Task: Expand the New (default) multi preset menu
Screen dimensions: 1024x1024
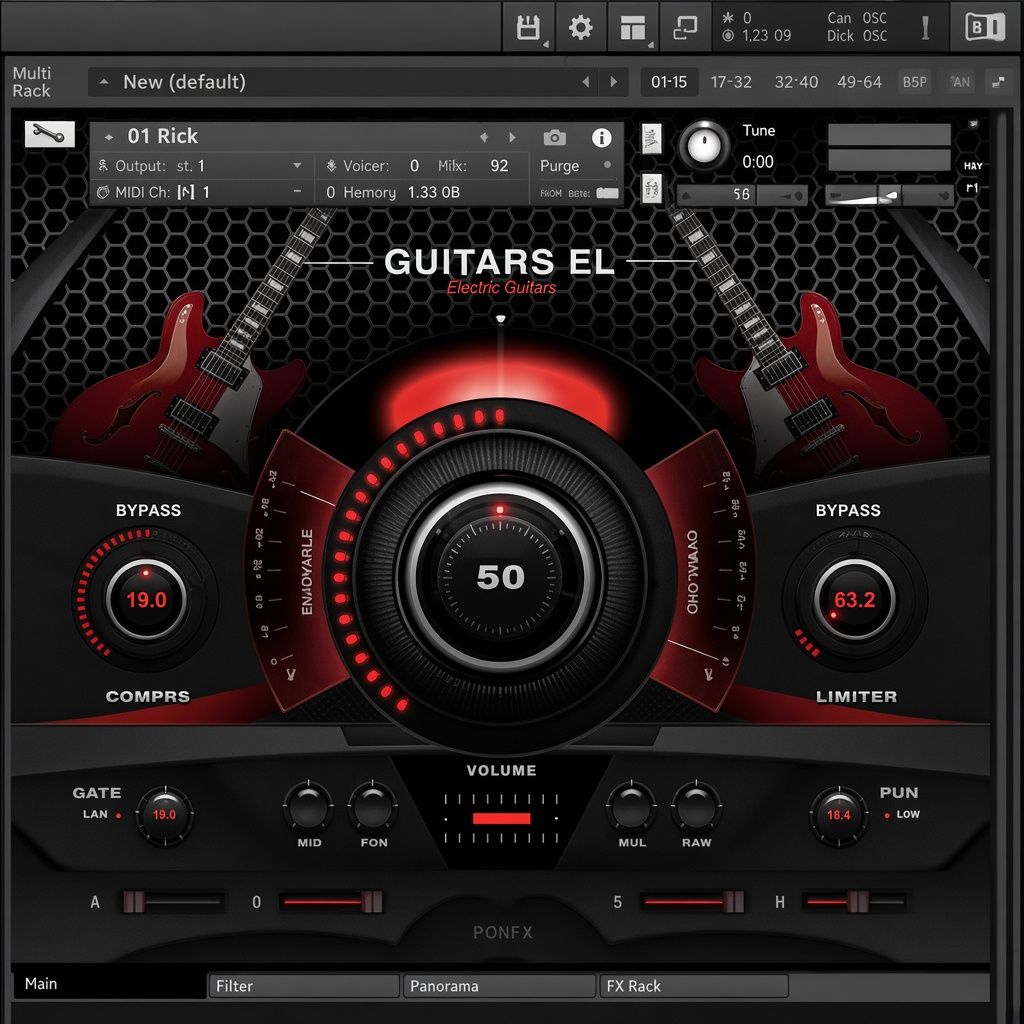Action: (x=104, y=82)
